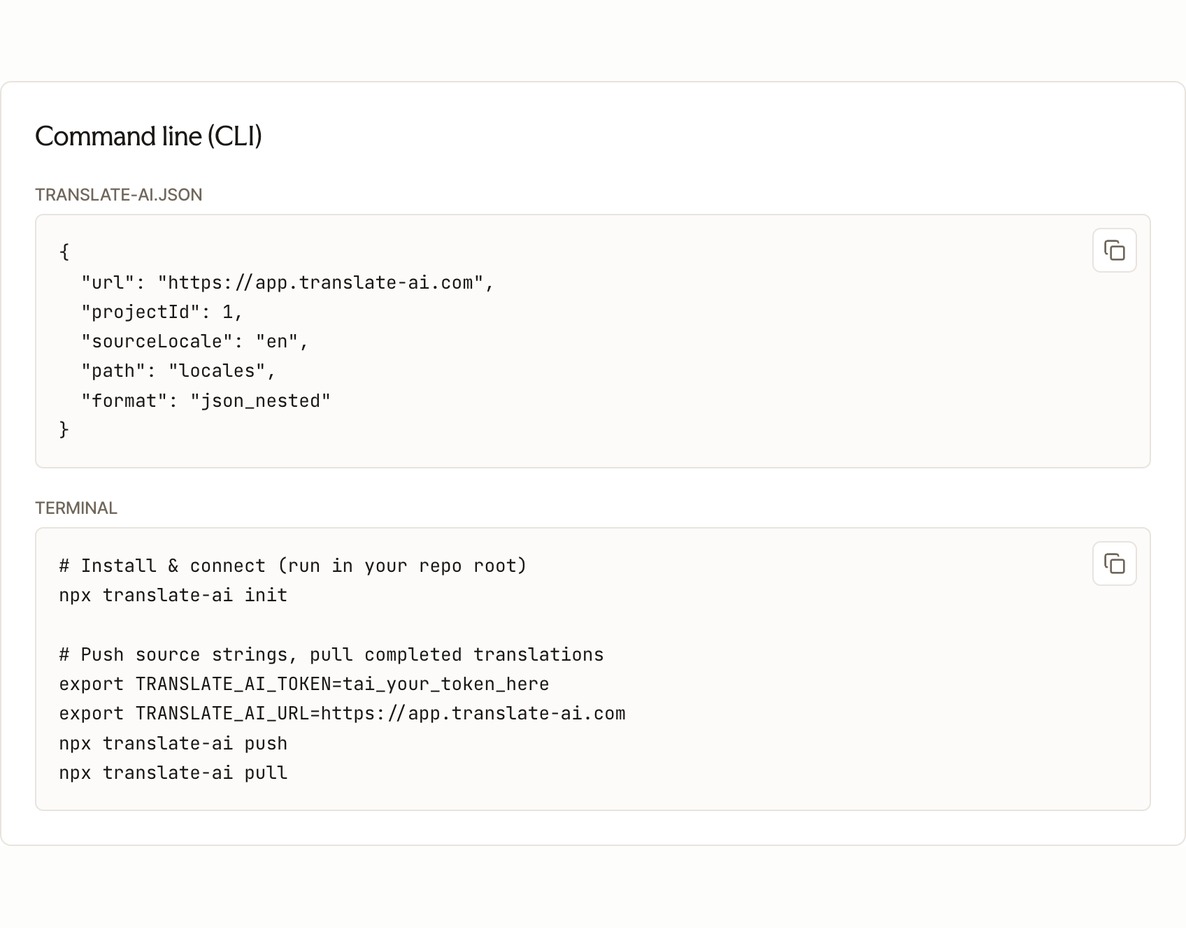Click the "npx translate-ai pull" command
Image resolution: width=1186 pixels, height=928 pixels.
[173, 773]
